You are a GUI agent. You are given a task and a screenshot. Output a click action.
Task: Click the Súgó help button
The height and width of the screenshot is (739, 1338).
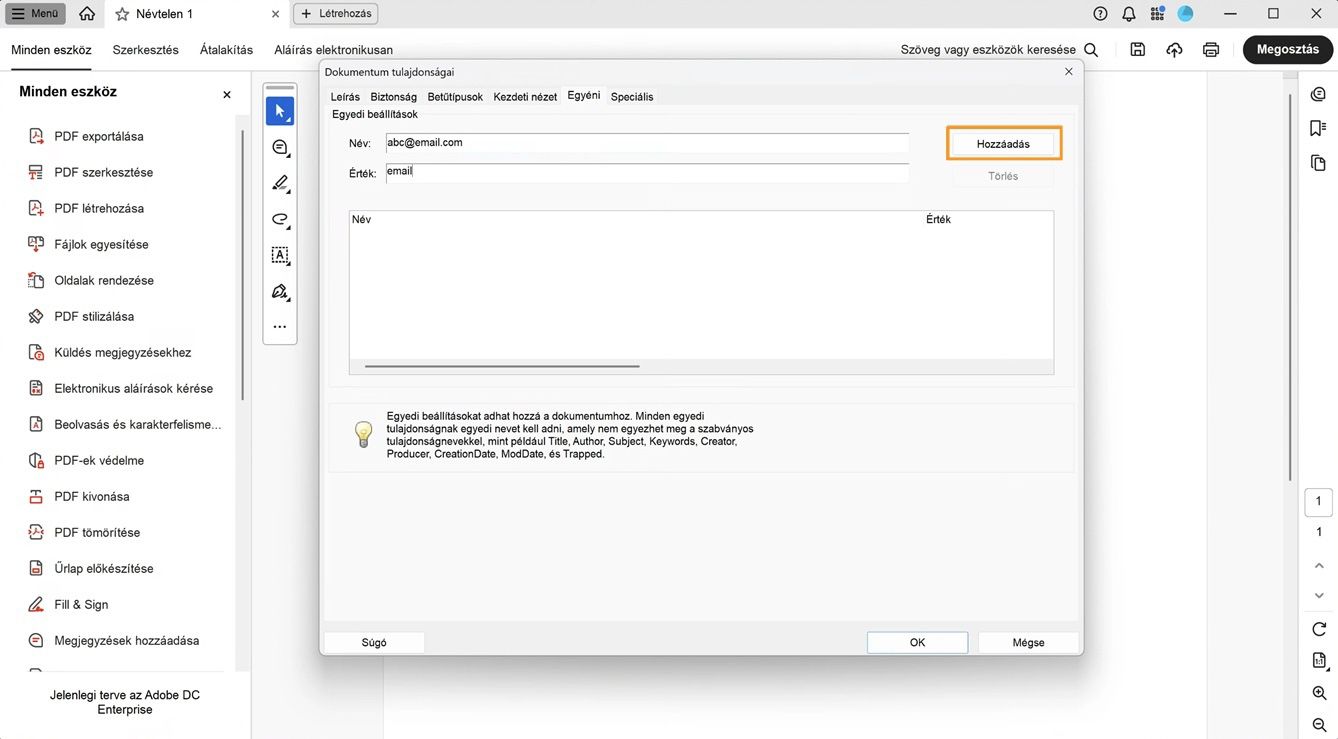pos(374,643)
